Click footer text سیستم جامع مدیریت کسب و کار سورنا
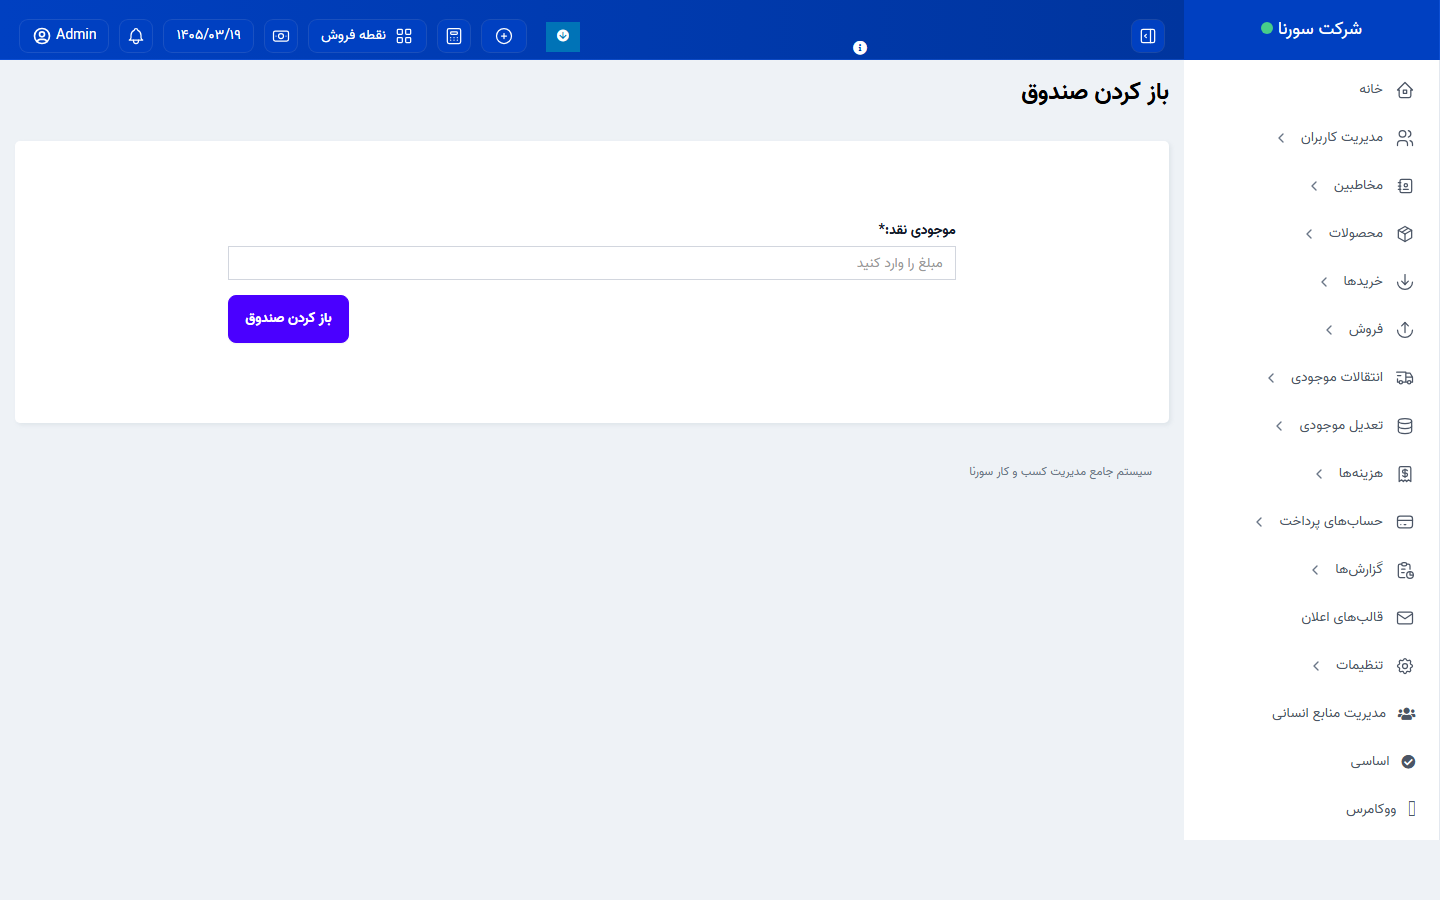 pos(1060,471)
